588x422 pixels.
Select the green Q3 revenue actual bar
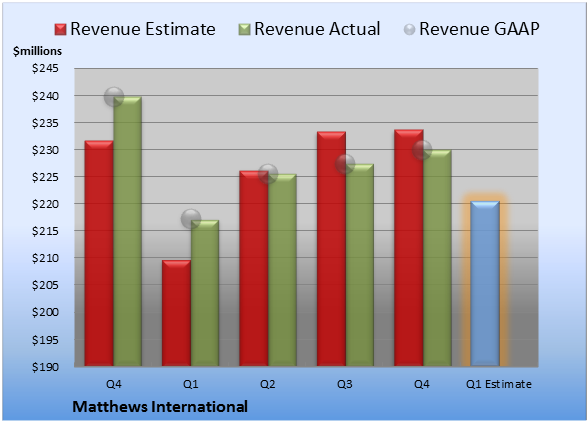pos(360,265)
